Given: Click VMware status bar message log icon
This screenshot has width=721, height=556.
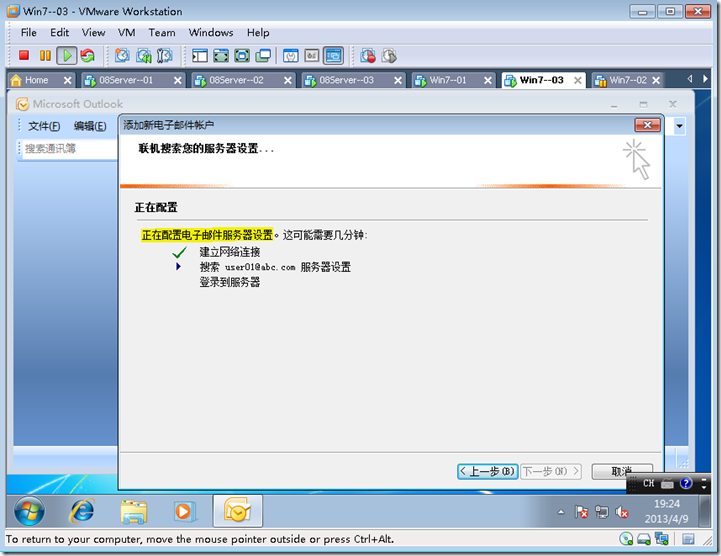Looking at the screenshot, I should coord(688,539).
